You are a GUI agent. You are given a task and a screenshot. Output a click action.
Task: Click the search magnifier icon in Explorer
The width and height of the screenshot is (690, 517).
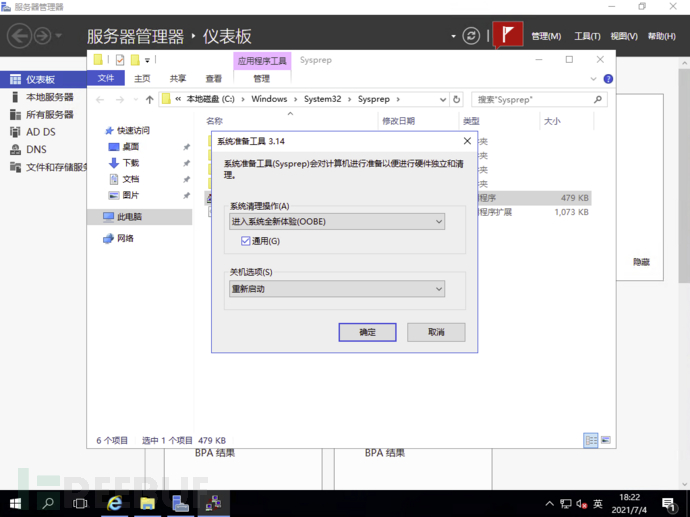[598, 100]
